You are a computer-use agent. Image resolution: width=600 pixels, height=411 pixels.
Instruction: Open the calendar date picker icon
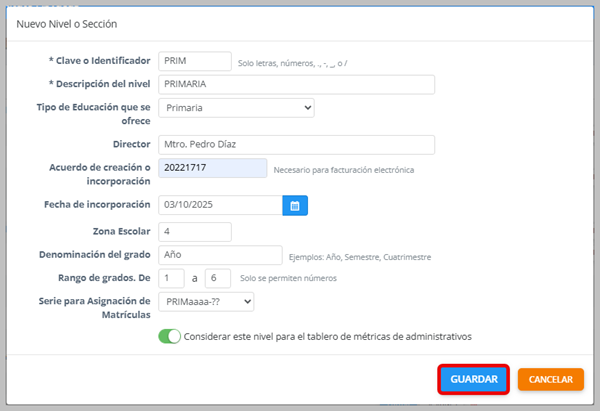click(x=295, y=205)
